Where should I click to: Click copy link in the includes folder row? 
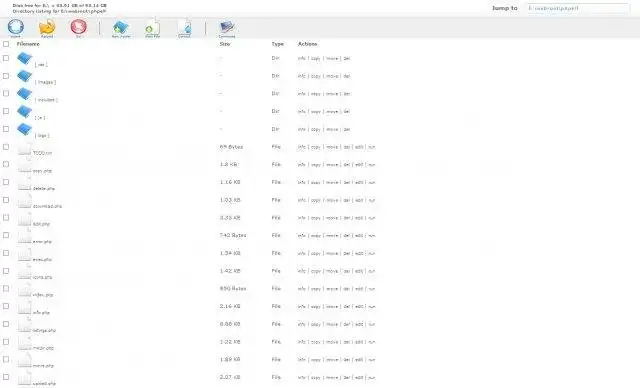[x=316, y=94]
